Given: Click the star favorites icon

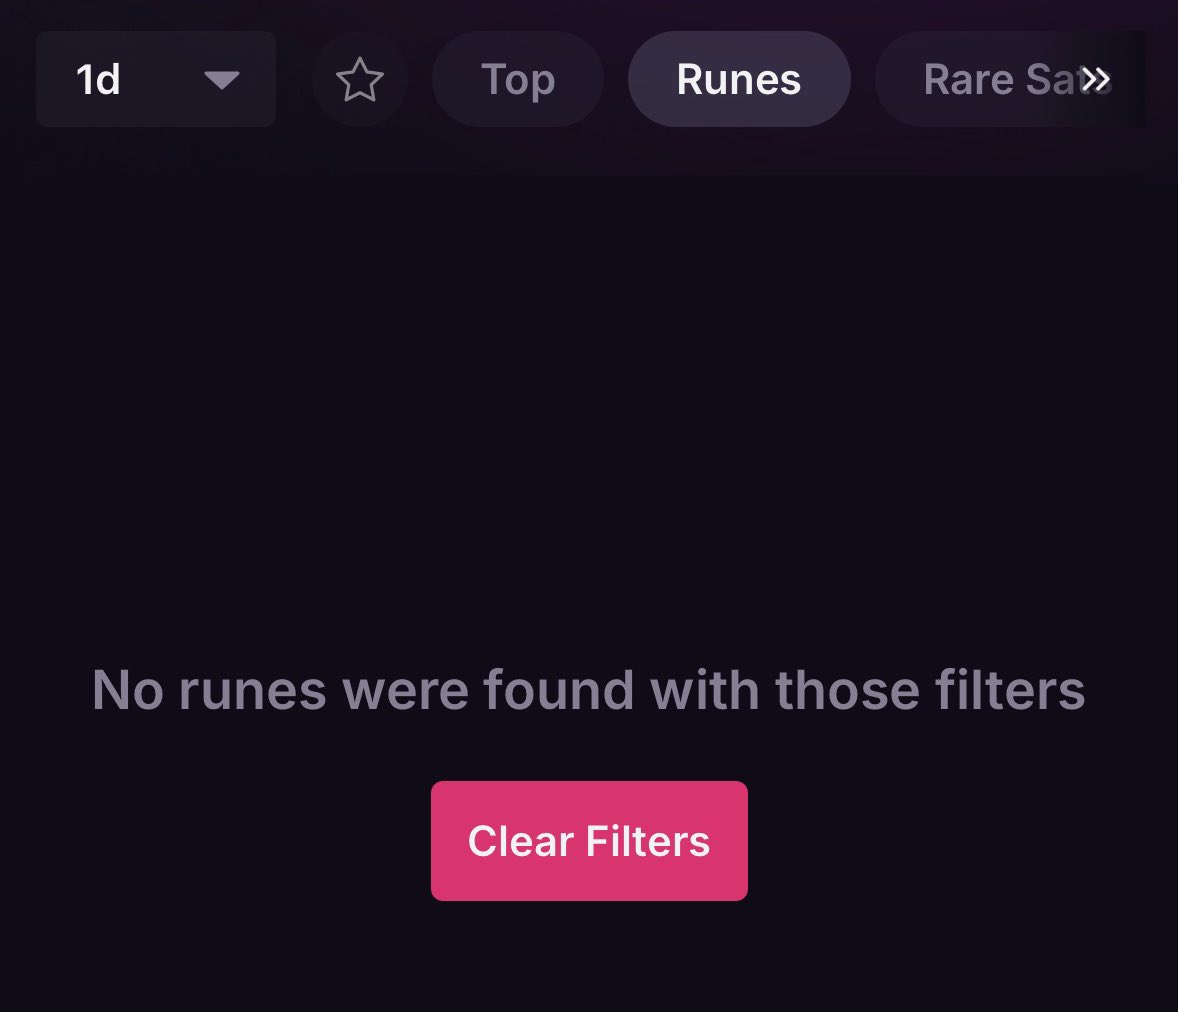Looking at the screenshot, I should pos(360,80).
